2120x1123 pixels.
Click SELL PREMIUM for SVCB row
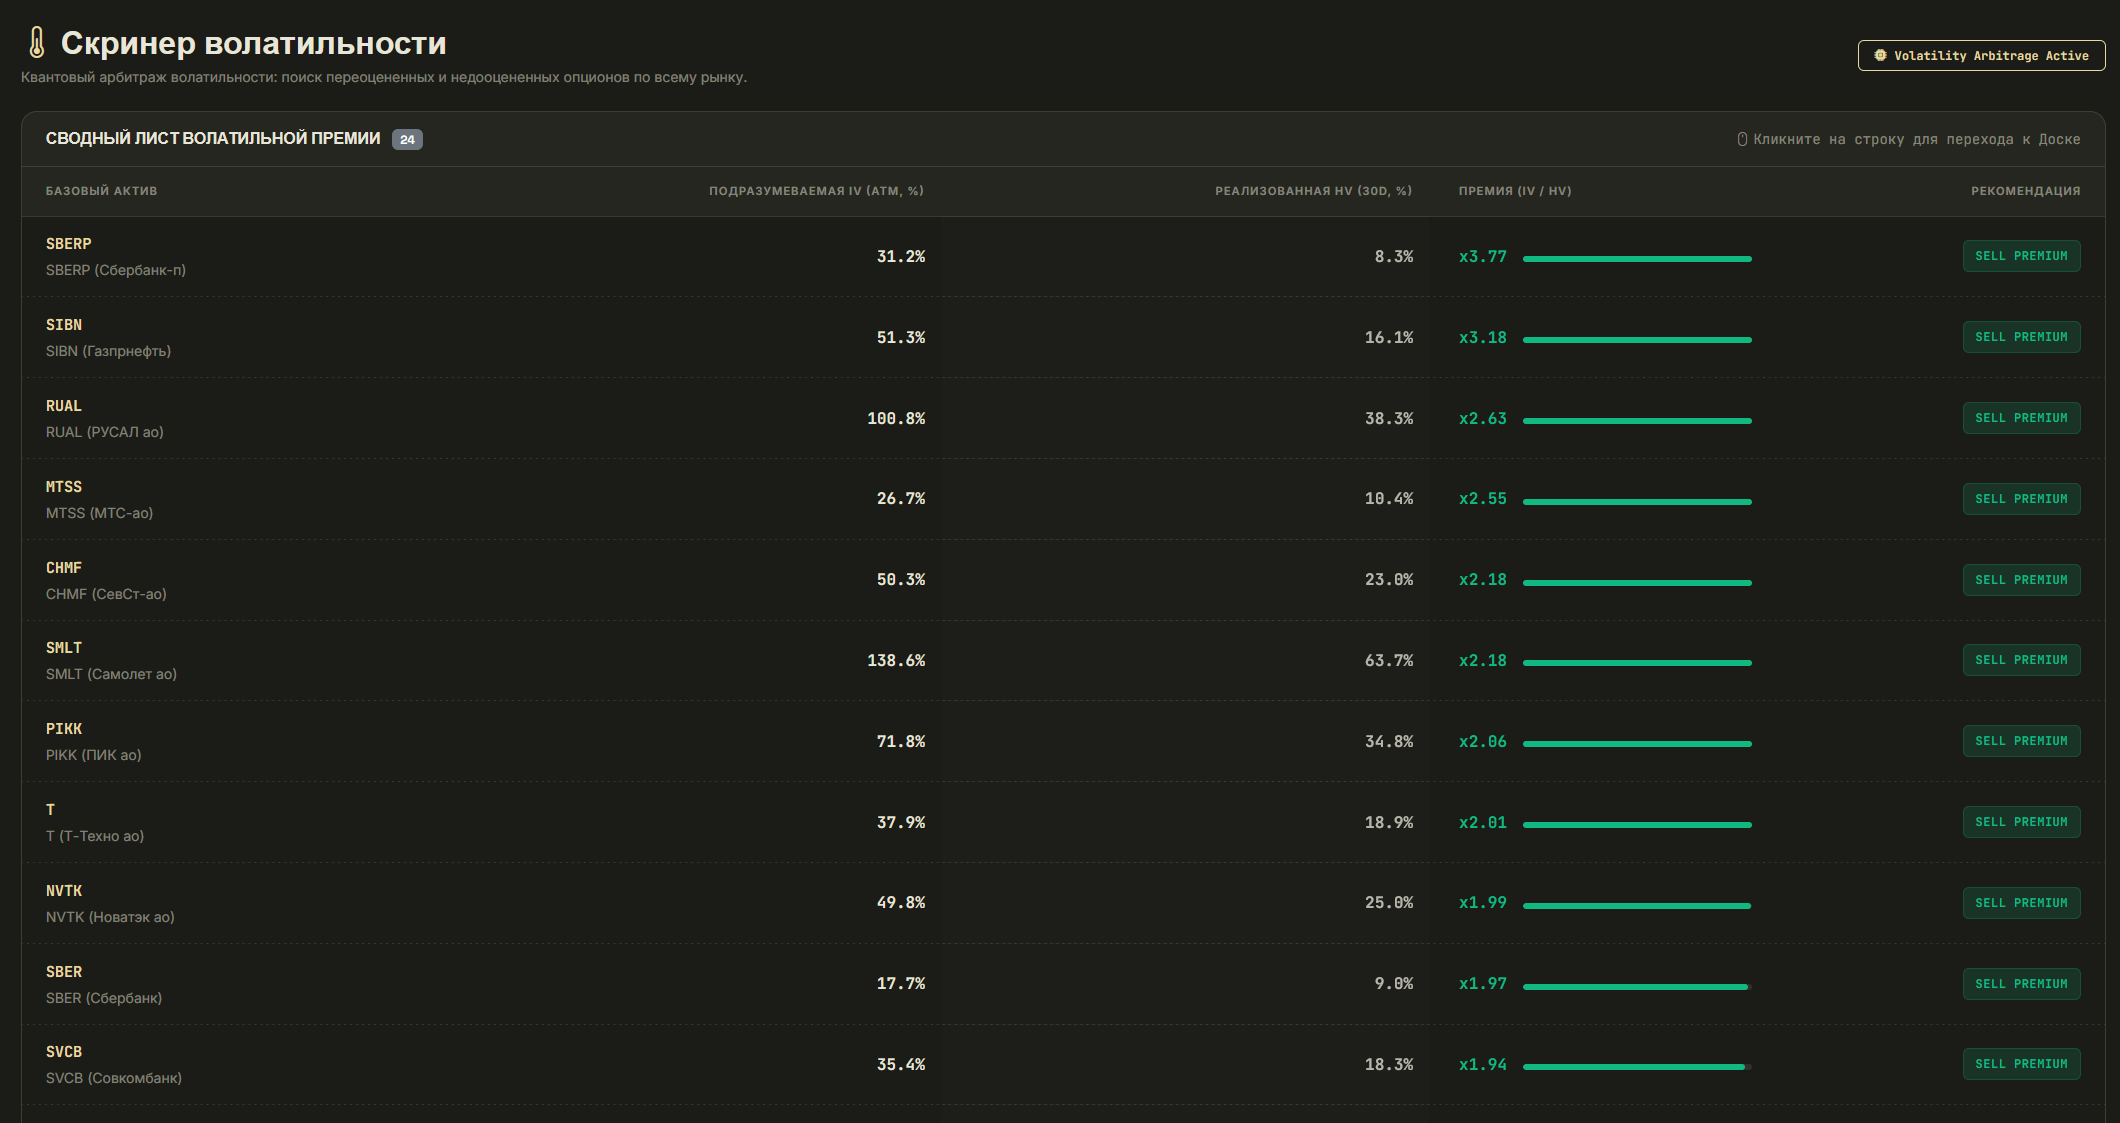point(2021,1064)
